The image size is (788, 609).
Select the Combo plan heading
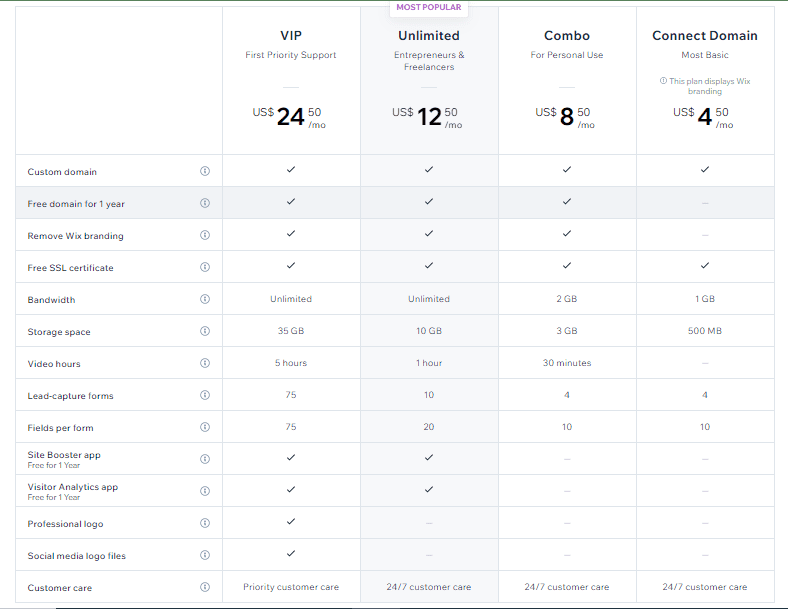tap(567, 36)
